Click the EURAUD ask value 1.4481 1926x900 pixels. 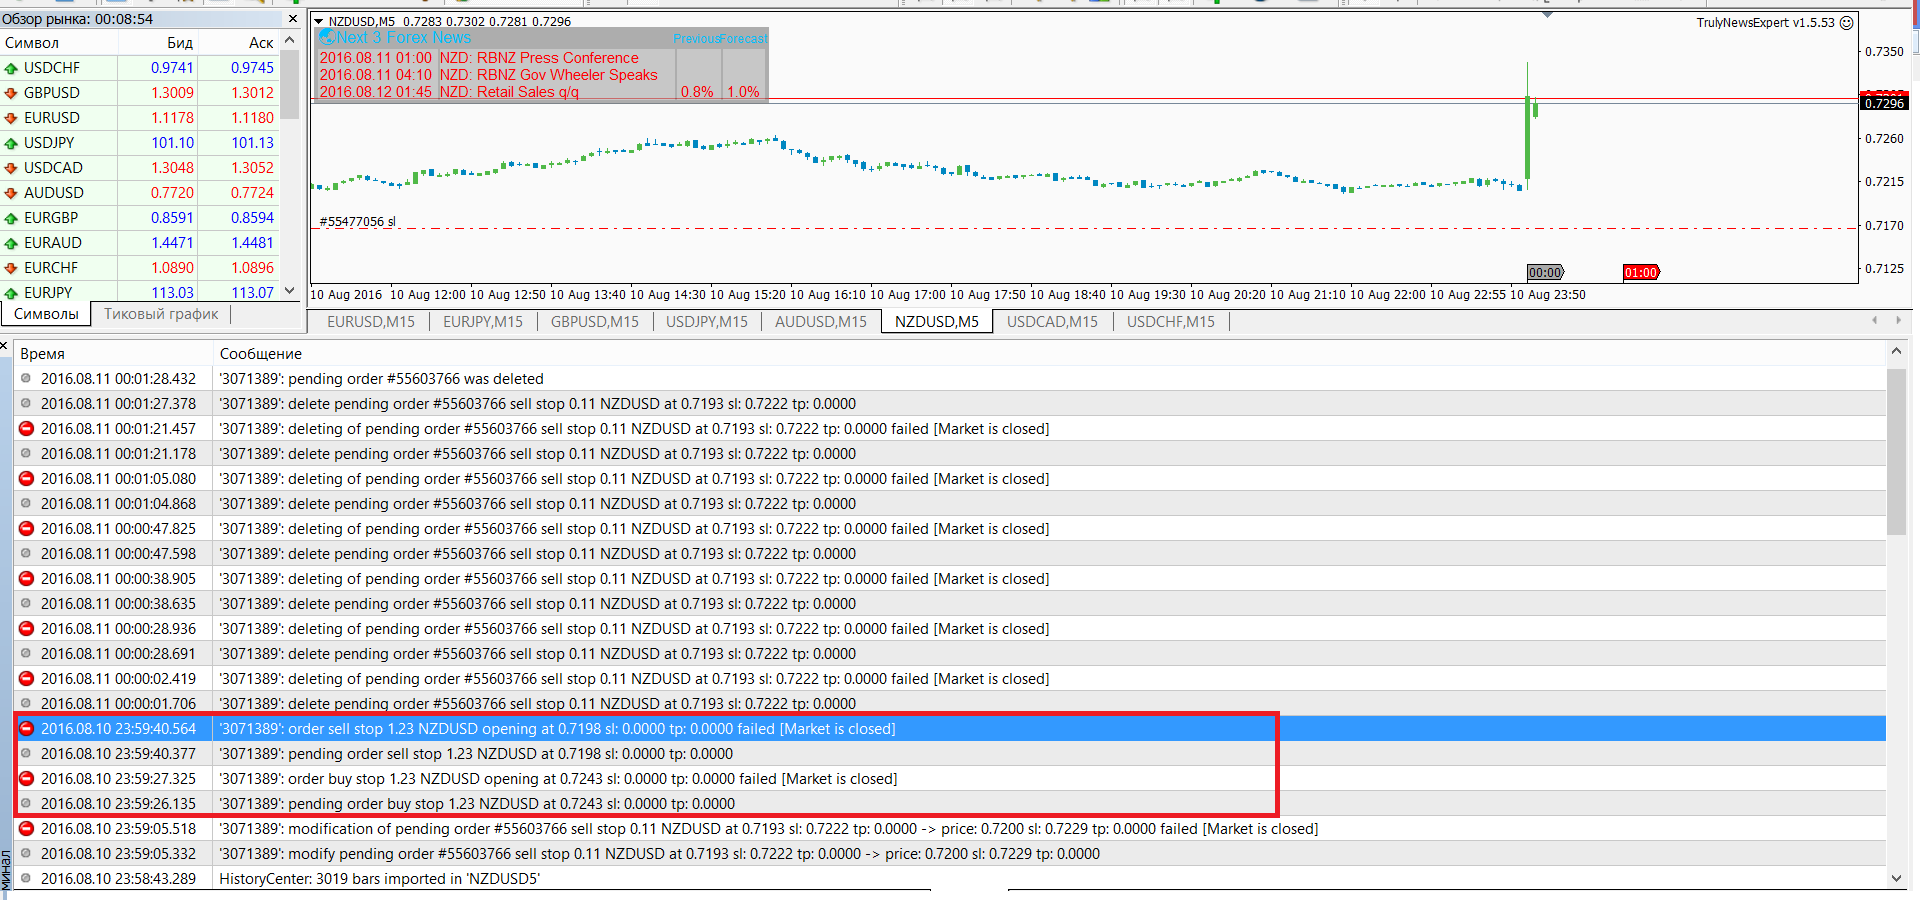click(252, 243)
